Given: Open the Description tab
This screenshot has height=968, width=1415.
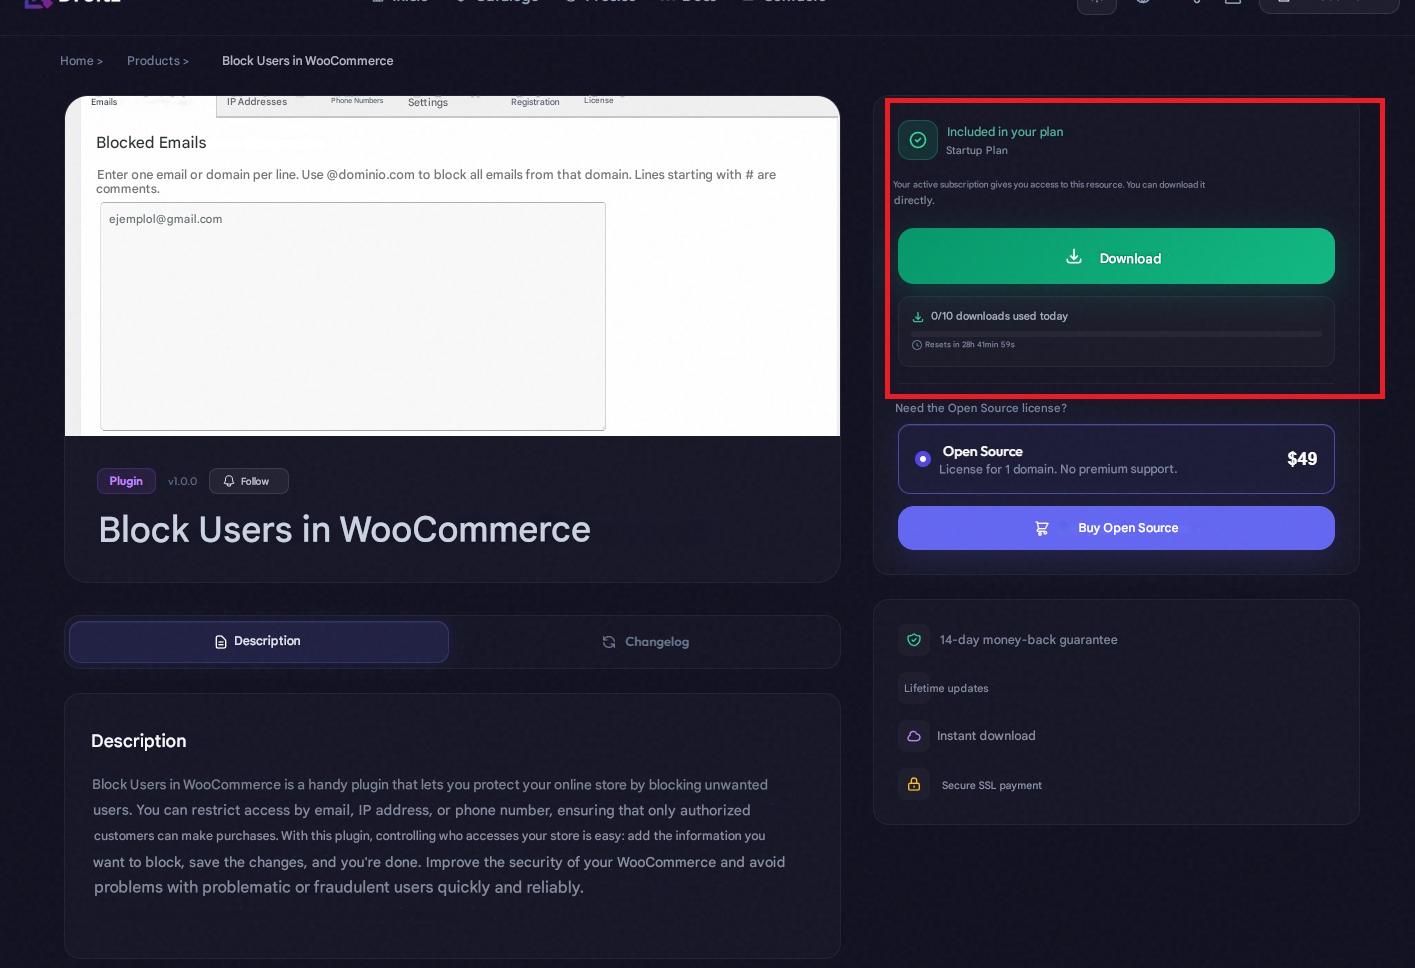Looking at the screenshot, I should point(258,642).
